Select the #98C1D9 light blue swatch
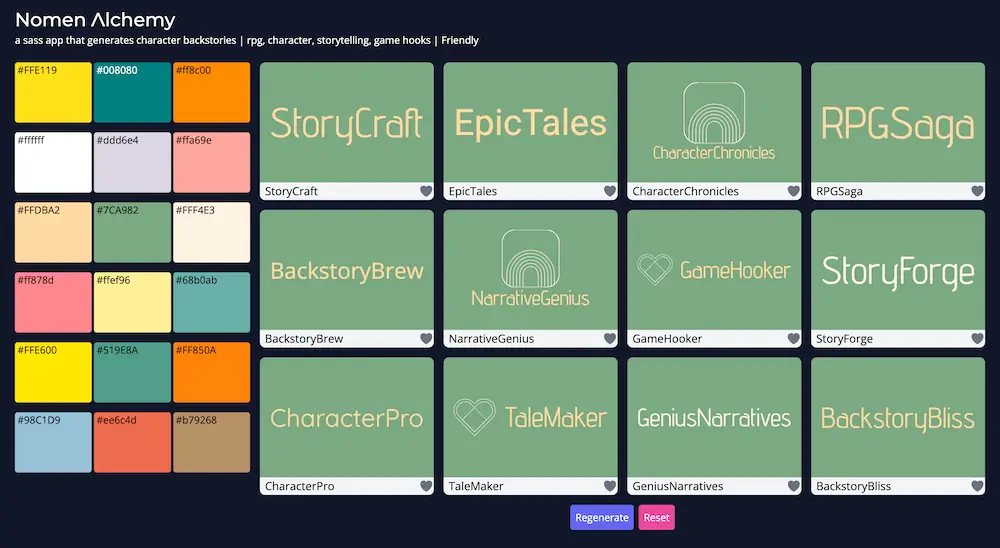Image resolution: width=1000 pixels, height=548 pixels. pos(52,441)
